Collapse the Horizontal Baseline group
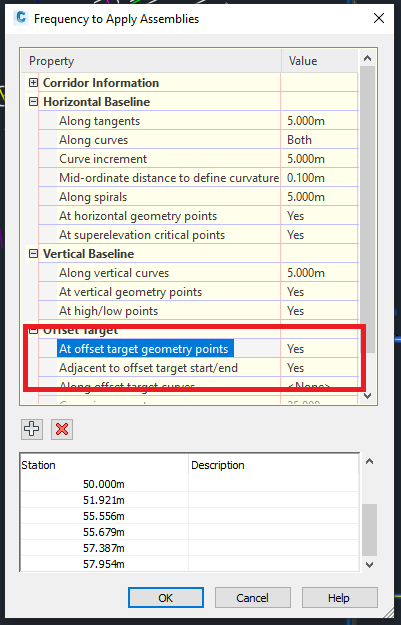This screenshot has width=401, height=625. pyautogui.click(x=33, y=102)
